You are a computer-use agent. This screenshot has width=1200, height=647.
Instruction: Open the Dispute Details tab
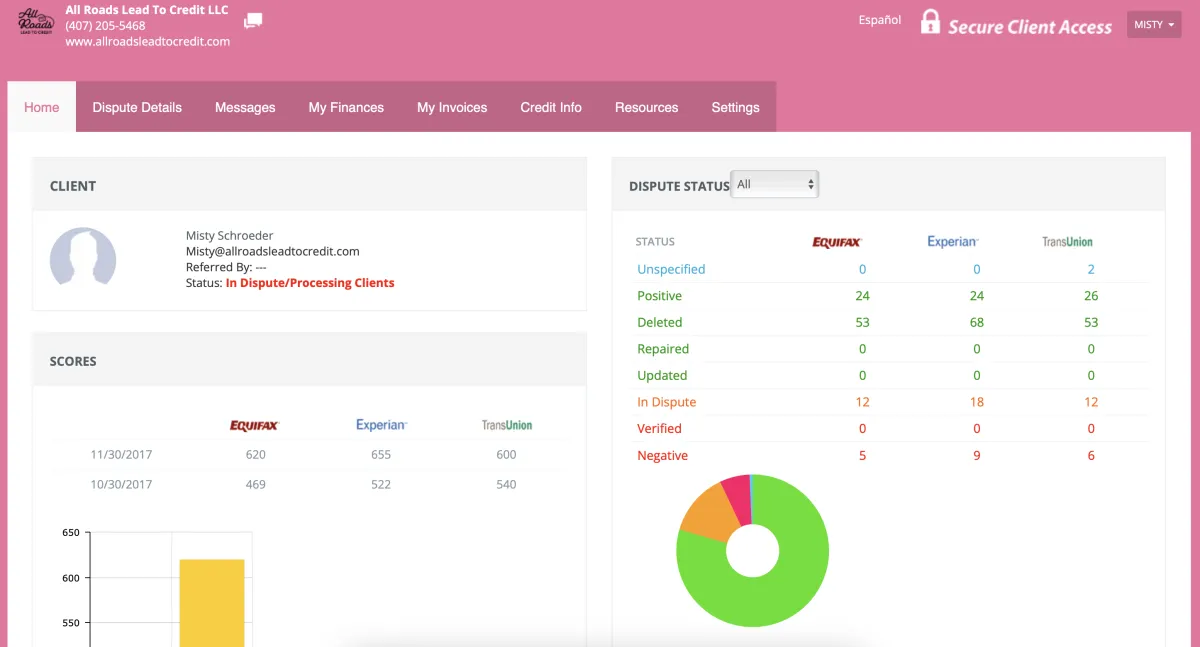[137, 107]
